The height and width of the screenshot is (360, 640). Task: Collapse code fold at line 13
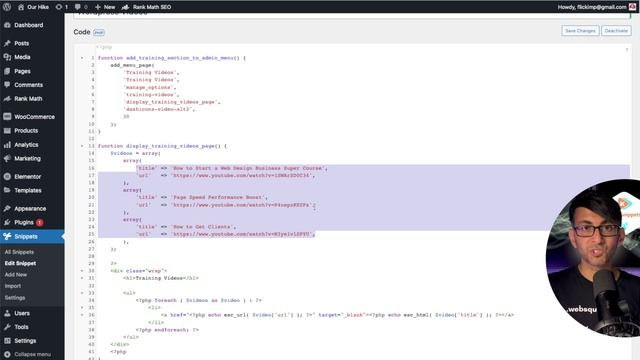(x=82, y=146)
